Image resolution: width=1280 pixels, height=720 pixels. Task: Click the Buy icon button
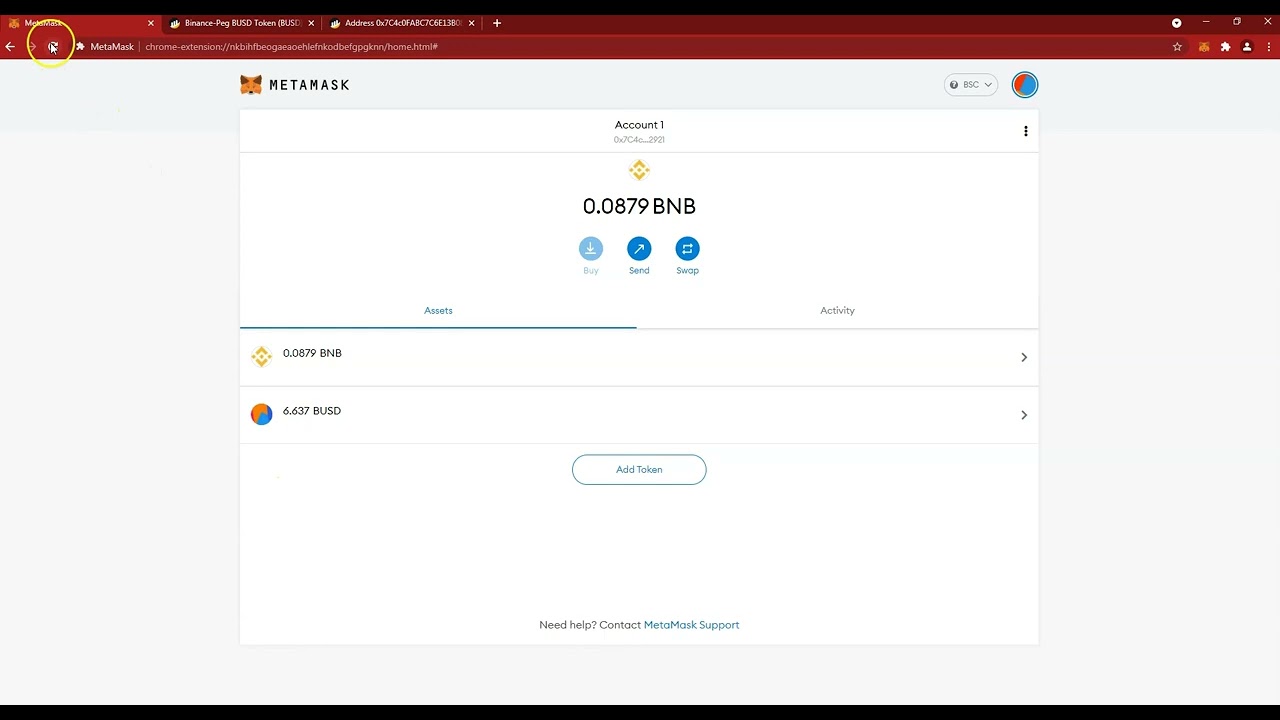590,248
